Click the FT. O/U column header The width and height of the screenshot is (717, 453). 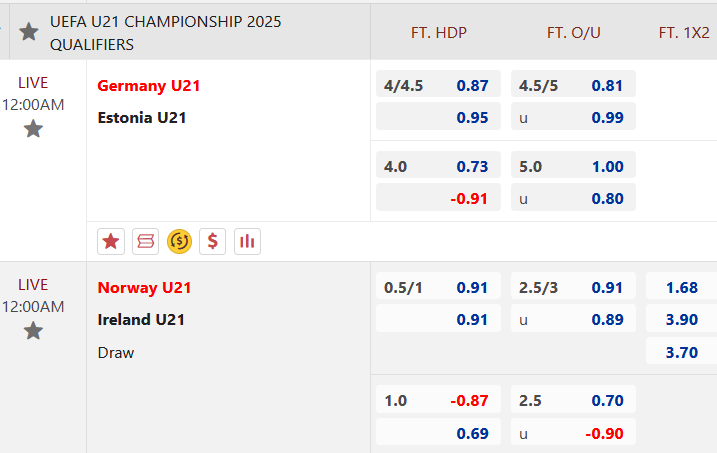point(573,32)
